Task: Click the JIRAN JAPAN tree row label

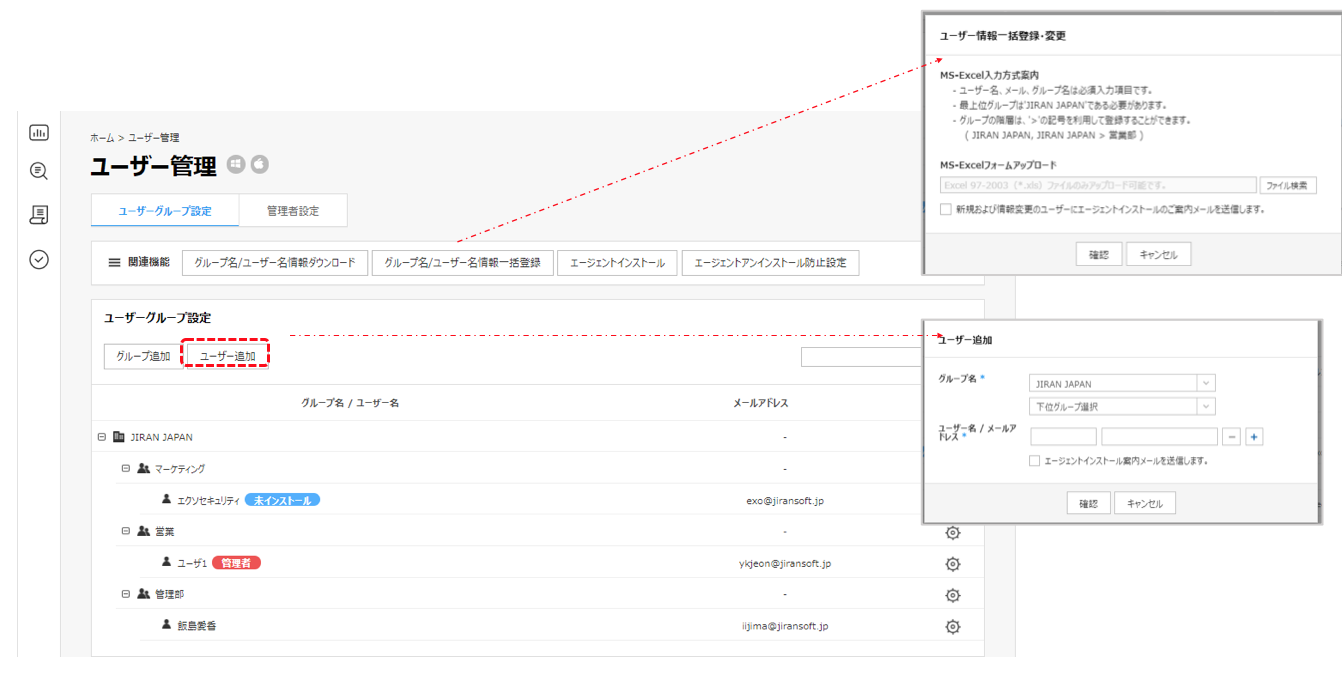Action: click(x=162, y=437)
